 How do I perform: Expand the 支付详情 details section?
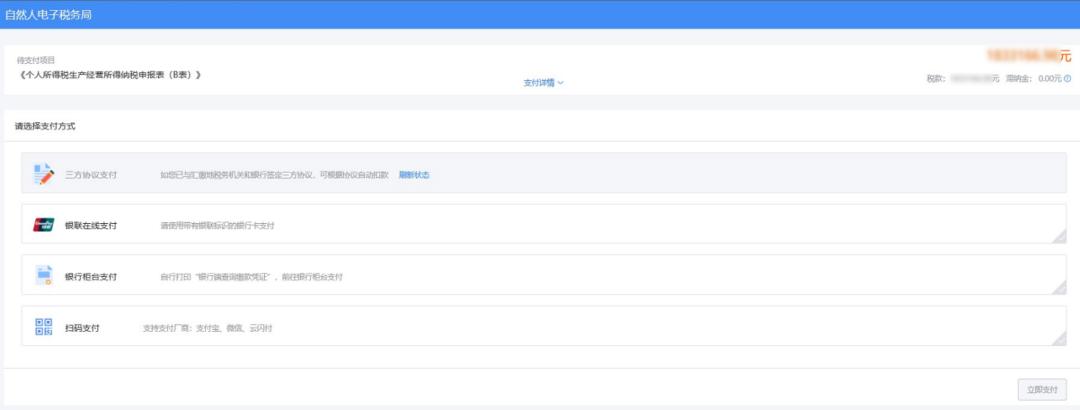tap(539, 83)
